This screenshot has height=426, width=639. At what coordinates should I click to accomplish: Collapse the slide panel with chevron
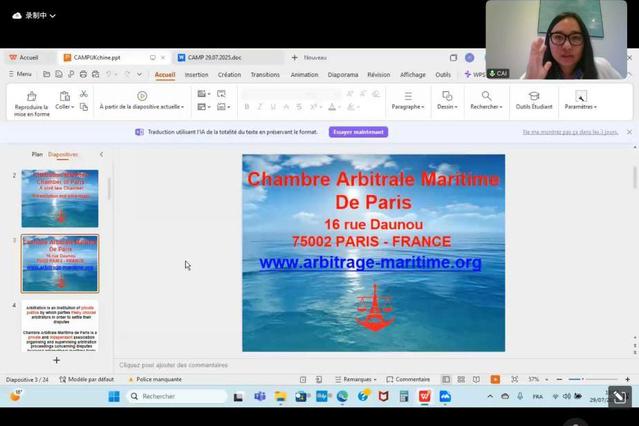101,155
